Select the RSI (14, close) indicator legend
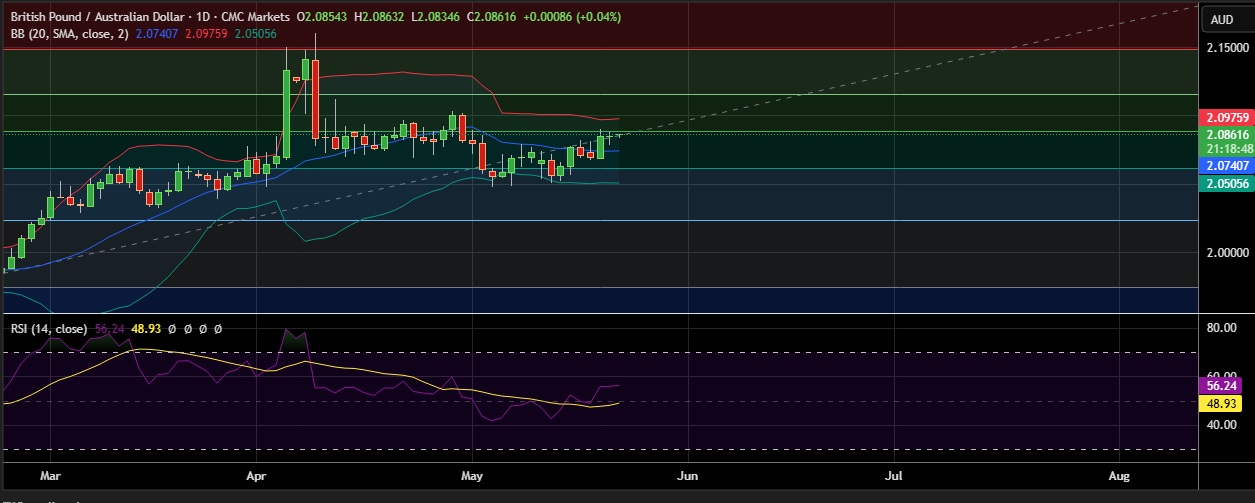The image size is (1255, 503). point(47,328)
